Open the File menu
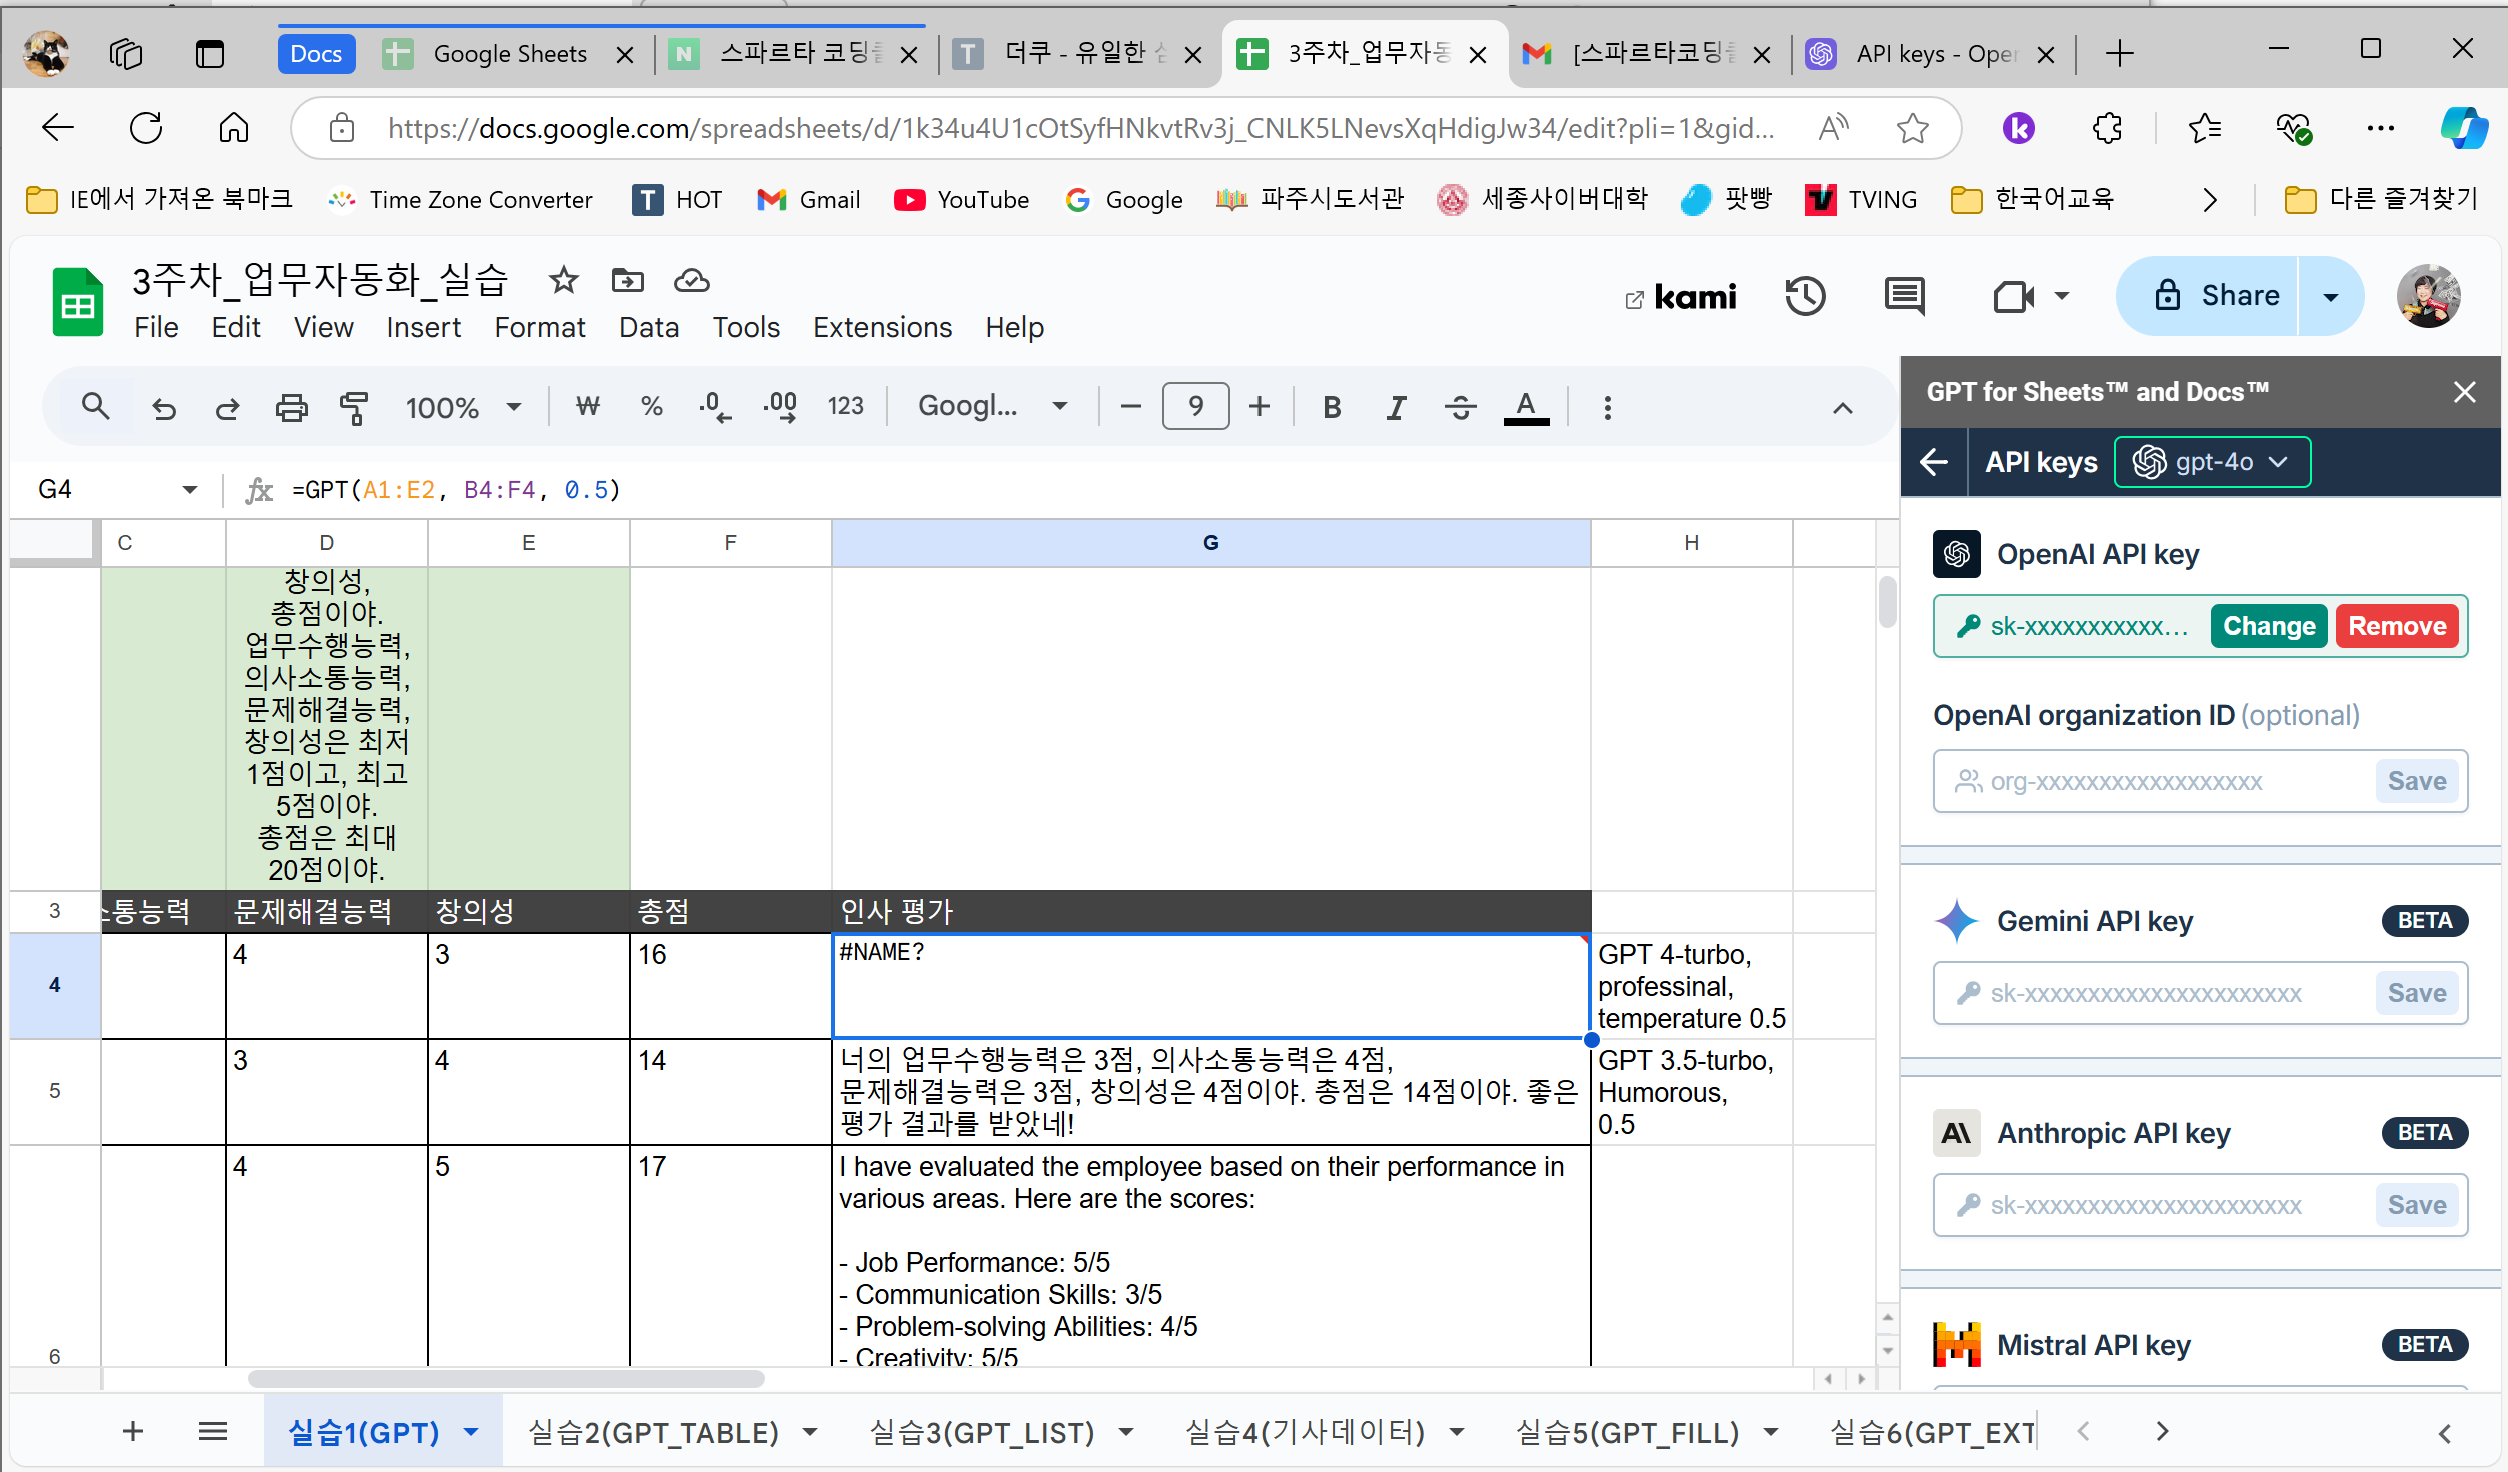2508x1472 pixels. [156, 328]
